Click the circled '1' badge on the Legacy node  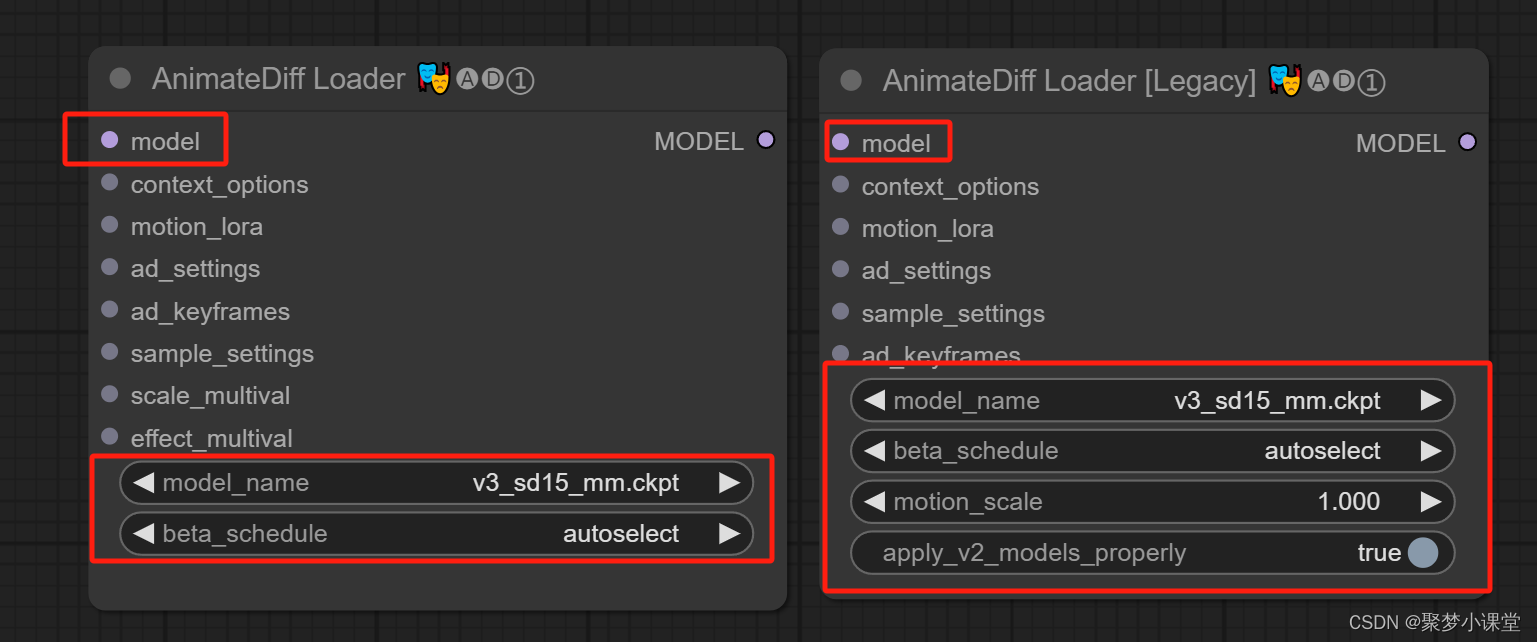(x=1372, y=81)
